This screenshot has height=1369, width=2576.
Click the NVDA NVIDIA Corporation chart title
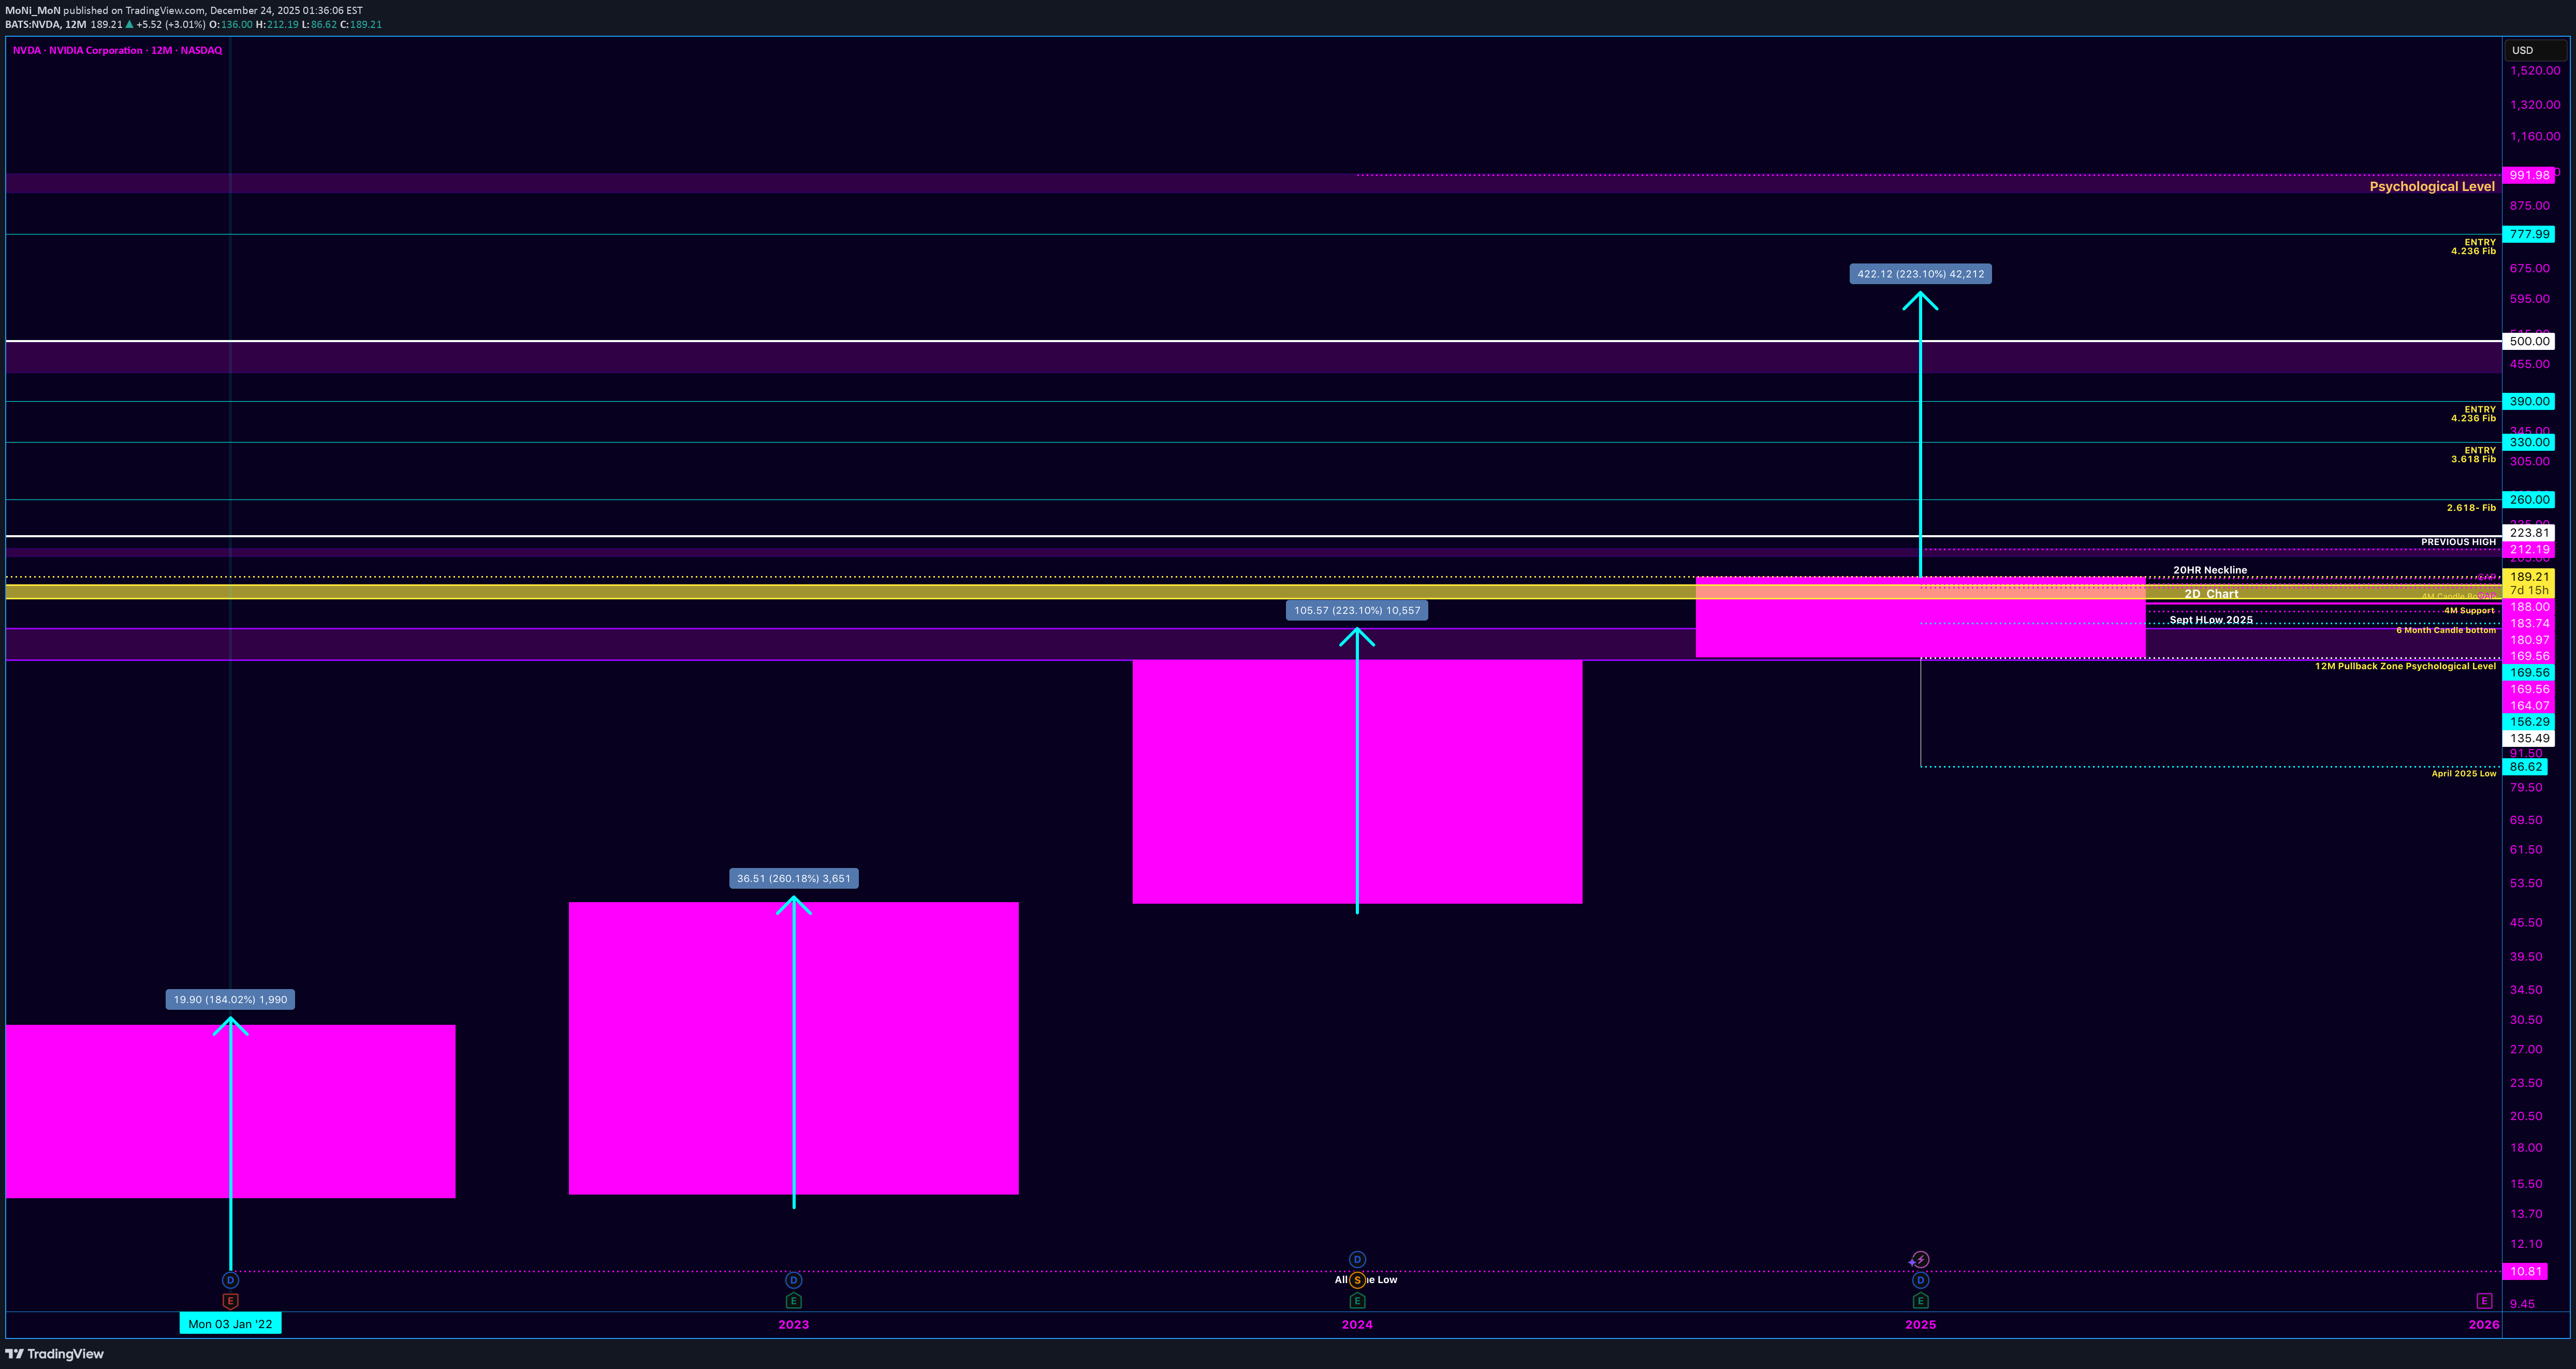[x=117, y=50]
